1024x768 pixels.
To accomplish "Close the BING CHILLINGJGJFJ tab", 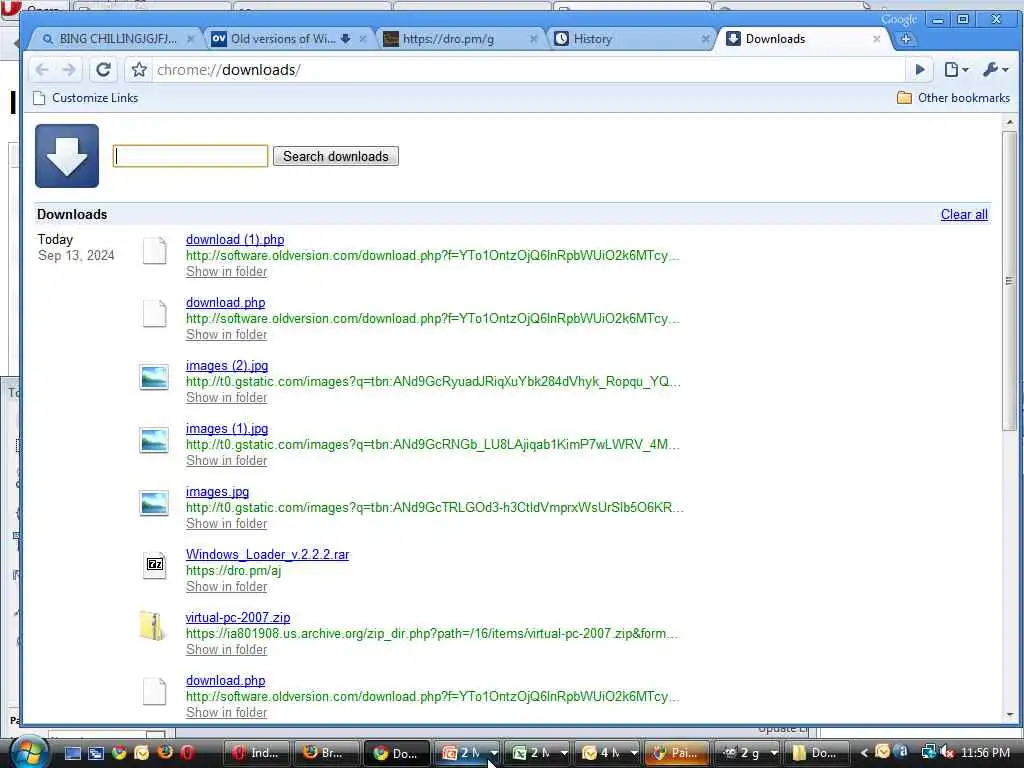I will click(190, 39).
